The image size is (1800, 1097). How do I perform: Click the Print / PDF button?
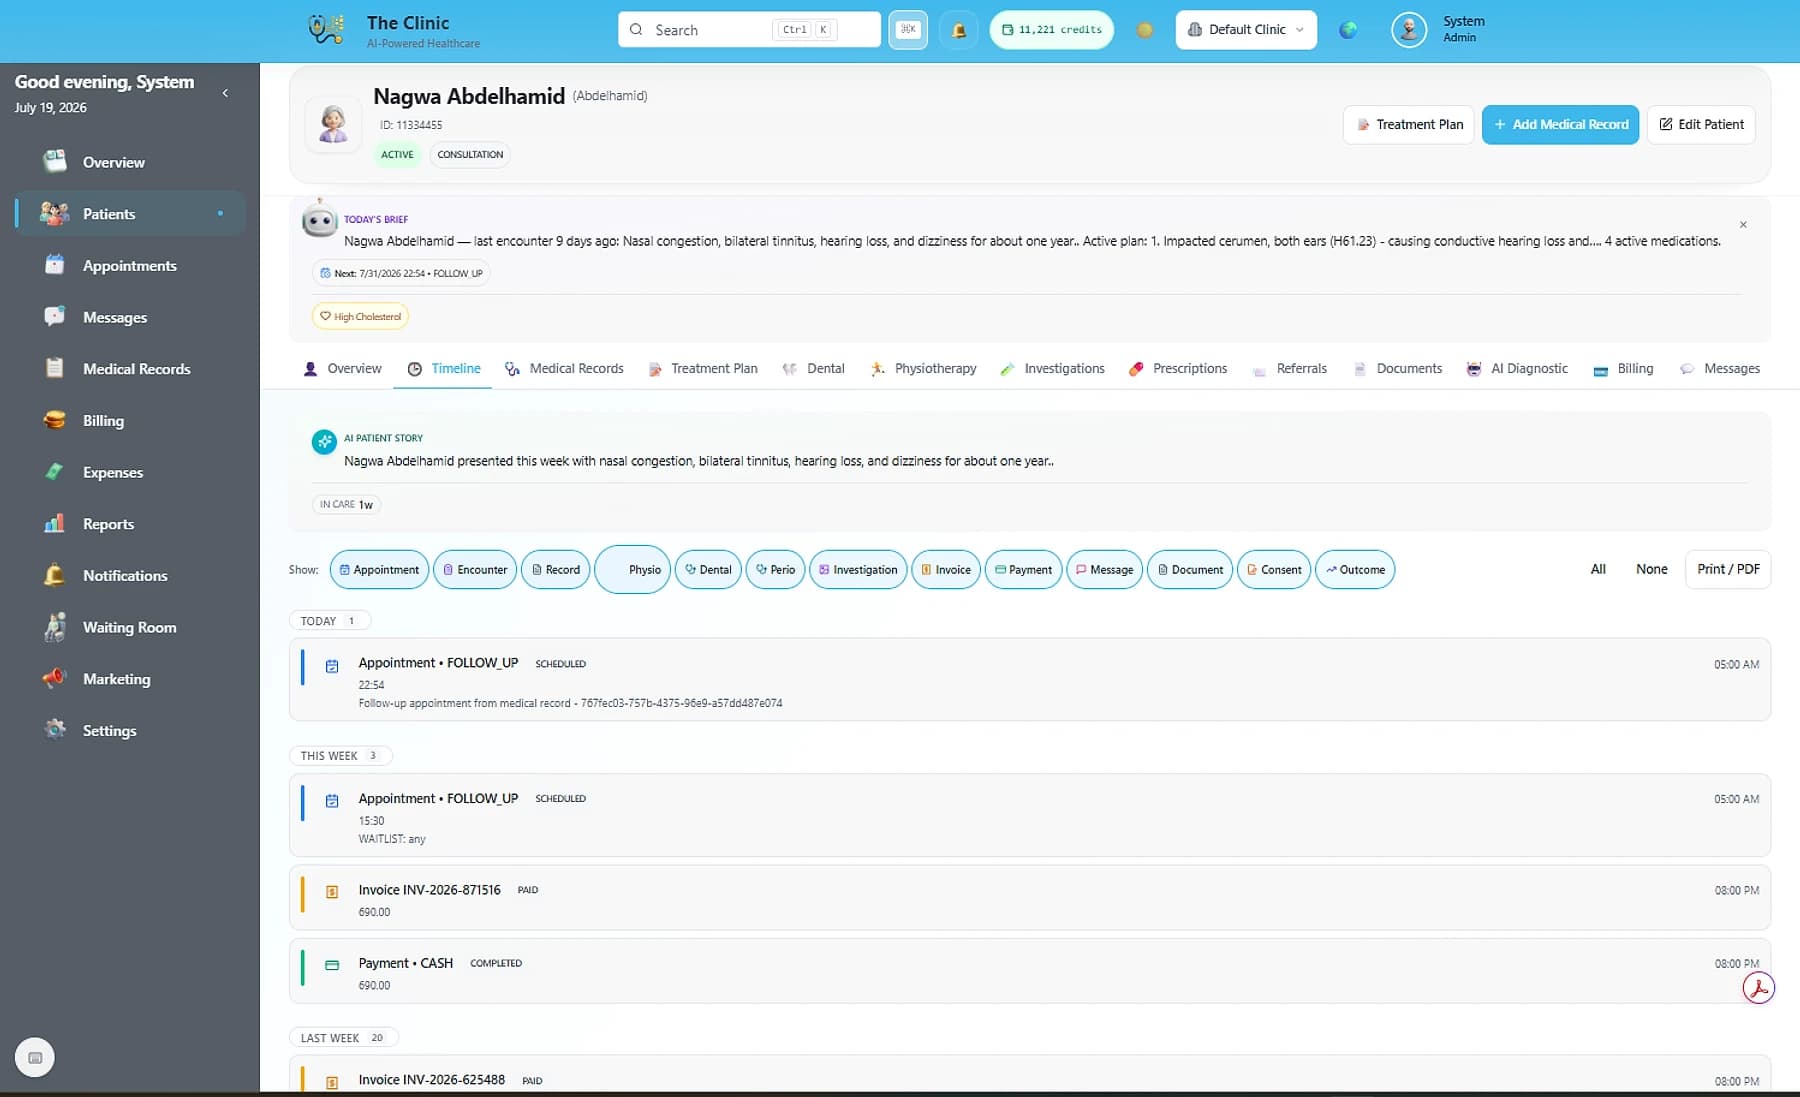coord(1728,569)
